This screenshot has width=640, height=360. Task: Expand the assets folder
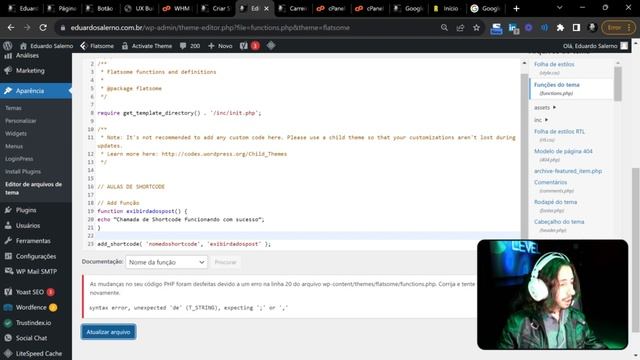(x=545, y=108)
